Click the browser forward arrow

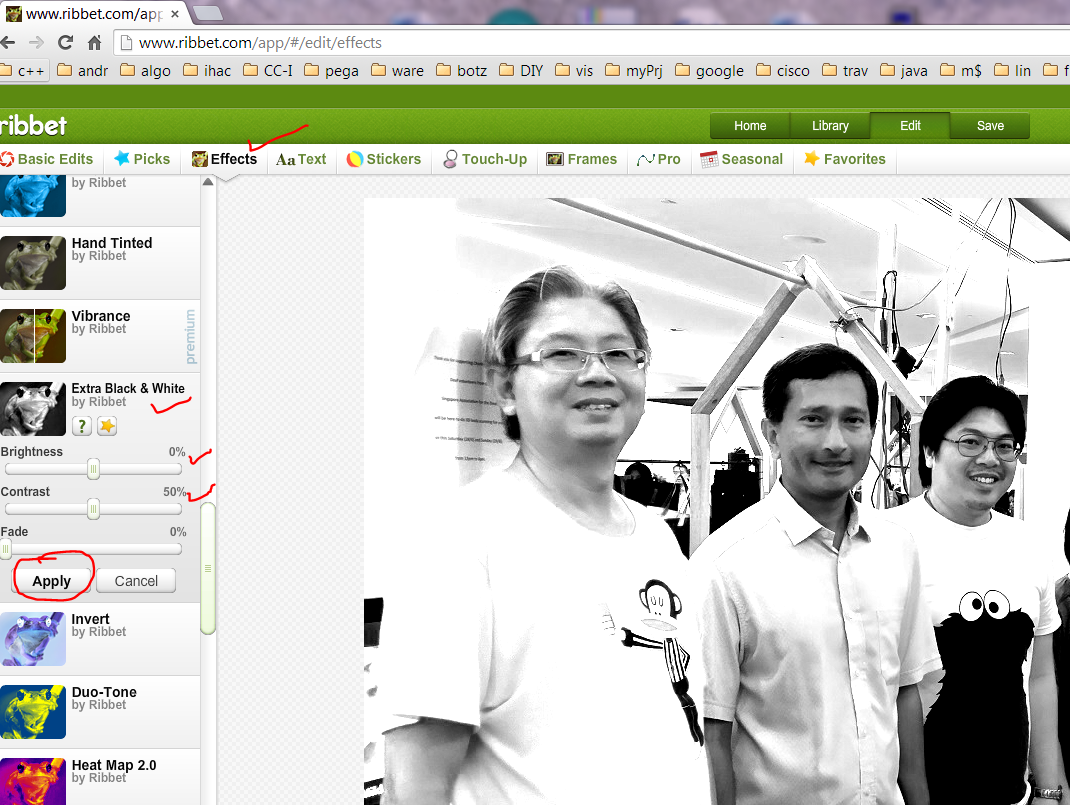36,43
